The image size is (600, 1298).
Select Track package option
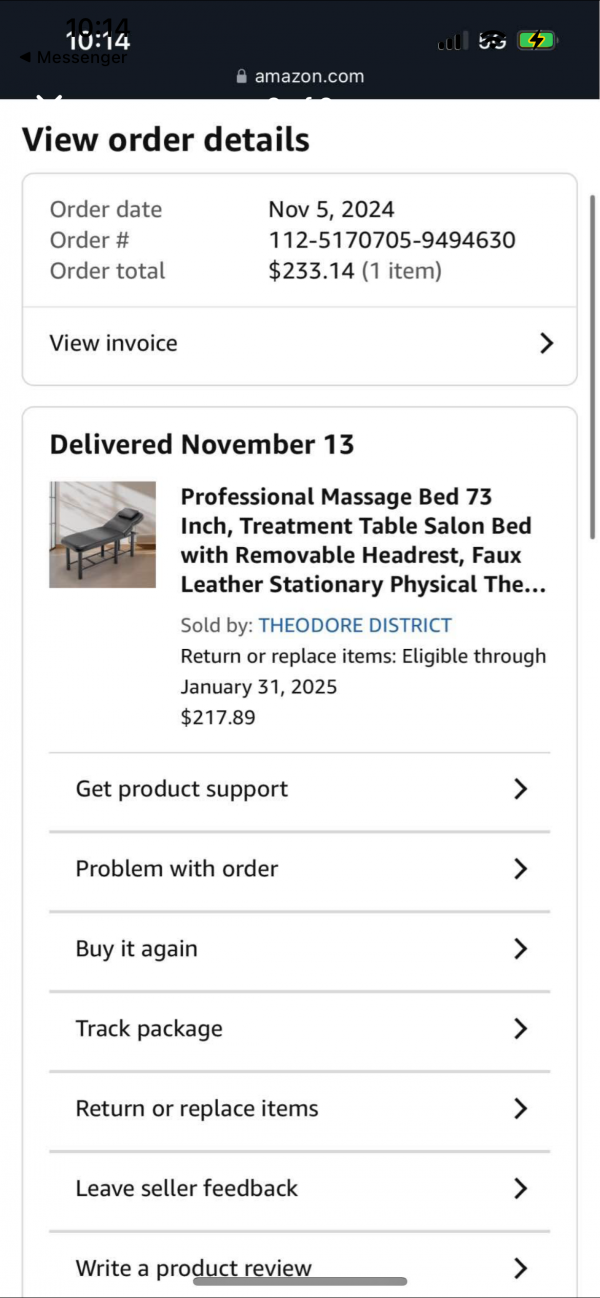click(149, 1029)
